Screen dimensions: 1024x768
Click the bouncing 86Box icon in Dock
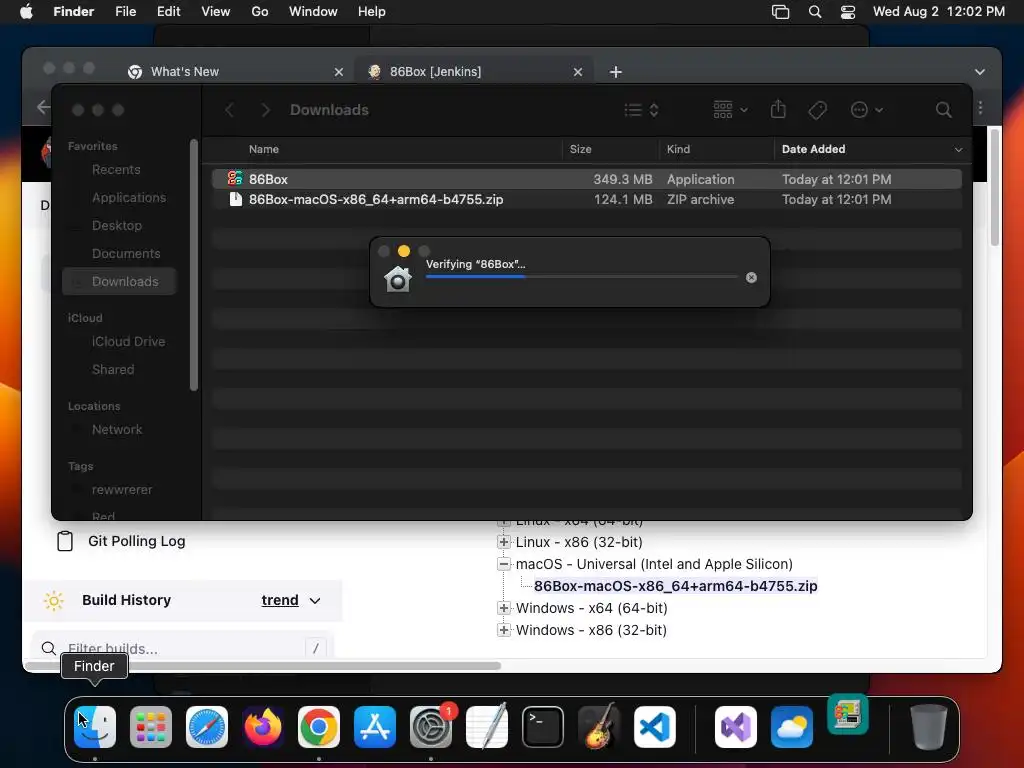pos(848,714)
